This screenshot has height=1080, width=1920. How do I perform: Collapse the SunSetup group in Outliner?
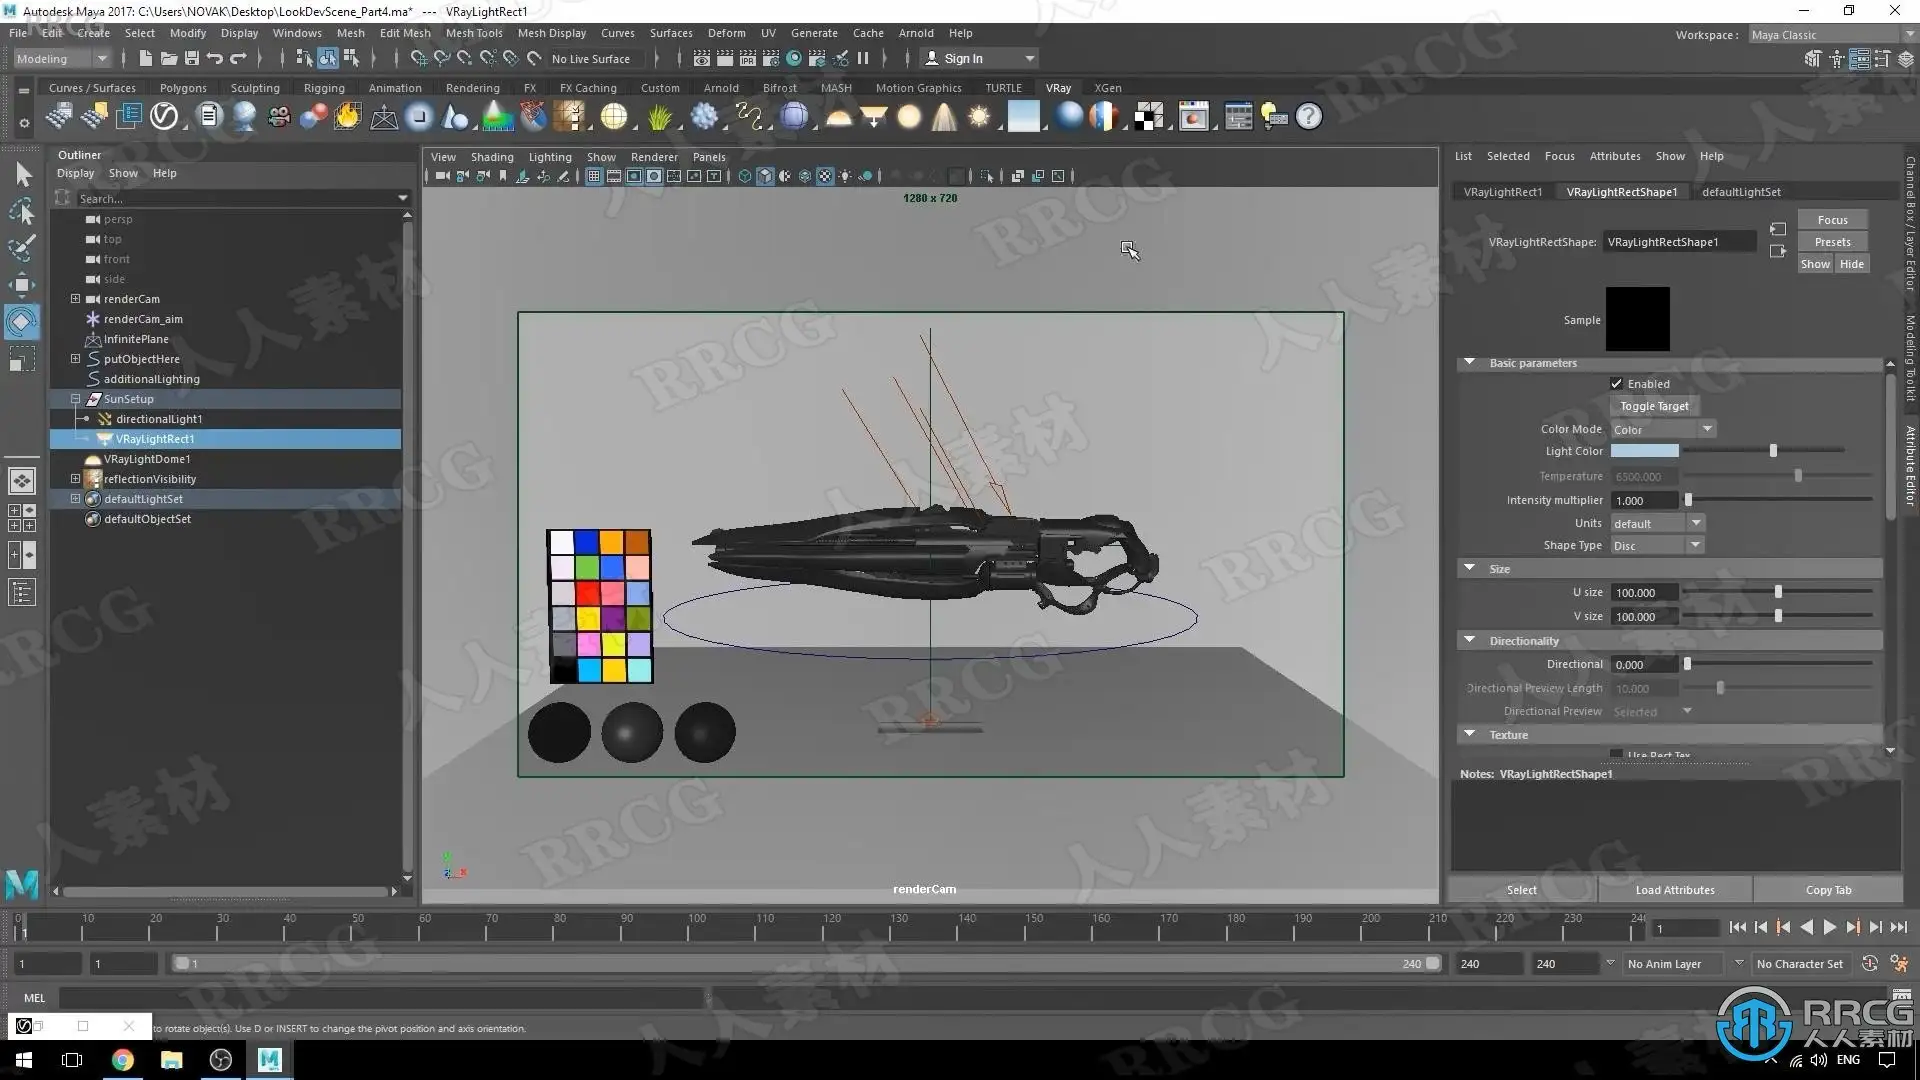(75, 399)
